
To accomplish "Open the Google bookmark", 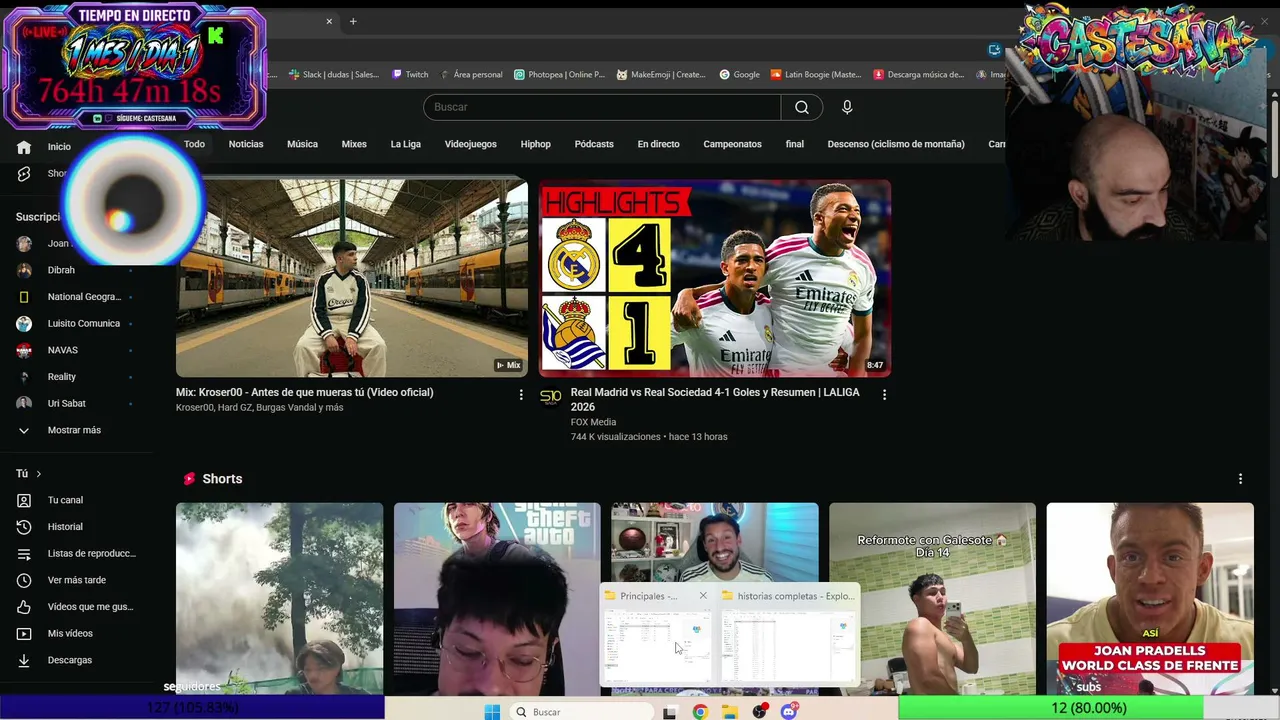I will pos(739,74).
